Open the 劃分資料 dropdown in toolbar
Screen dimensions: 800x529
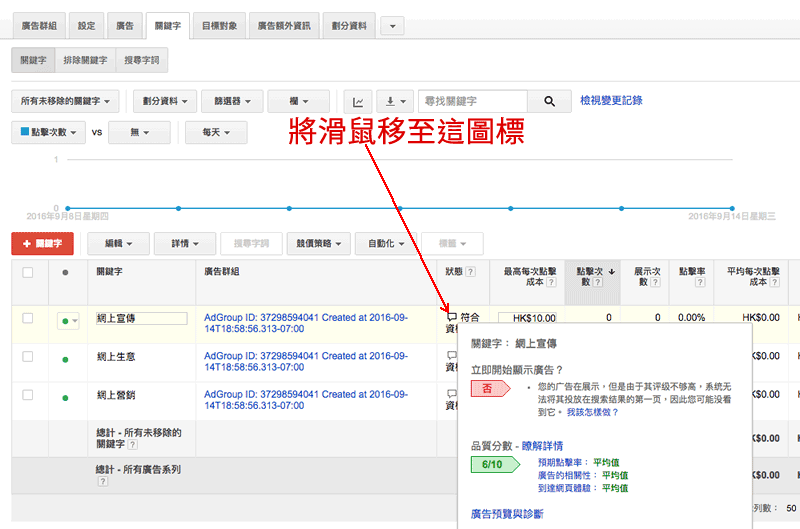pos(165,102)
